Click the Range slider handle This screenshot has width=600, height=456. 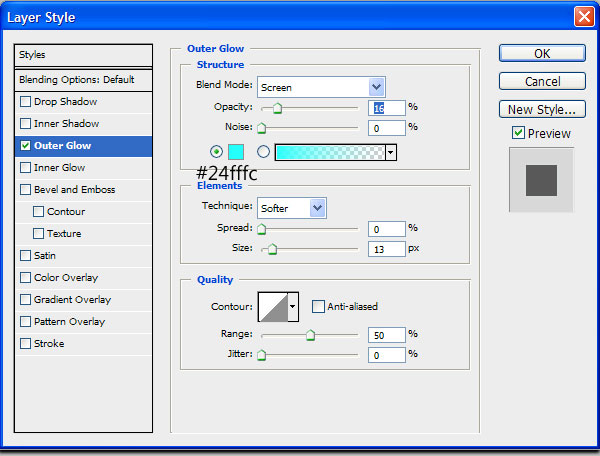pyautogui.click(x=310, y=335)
